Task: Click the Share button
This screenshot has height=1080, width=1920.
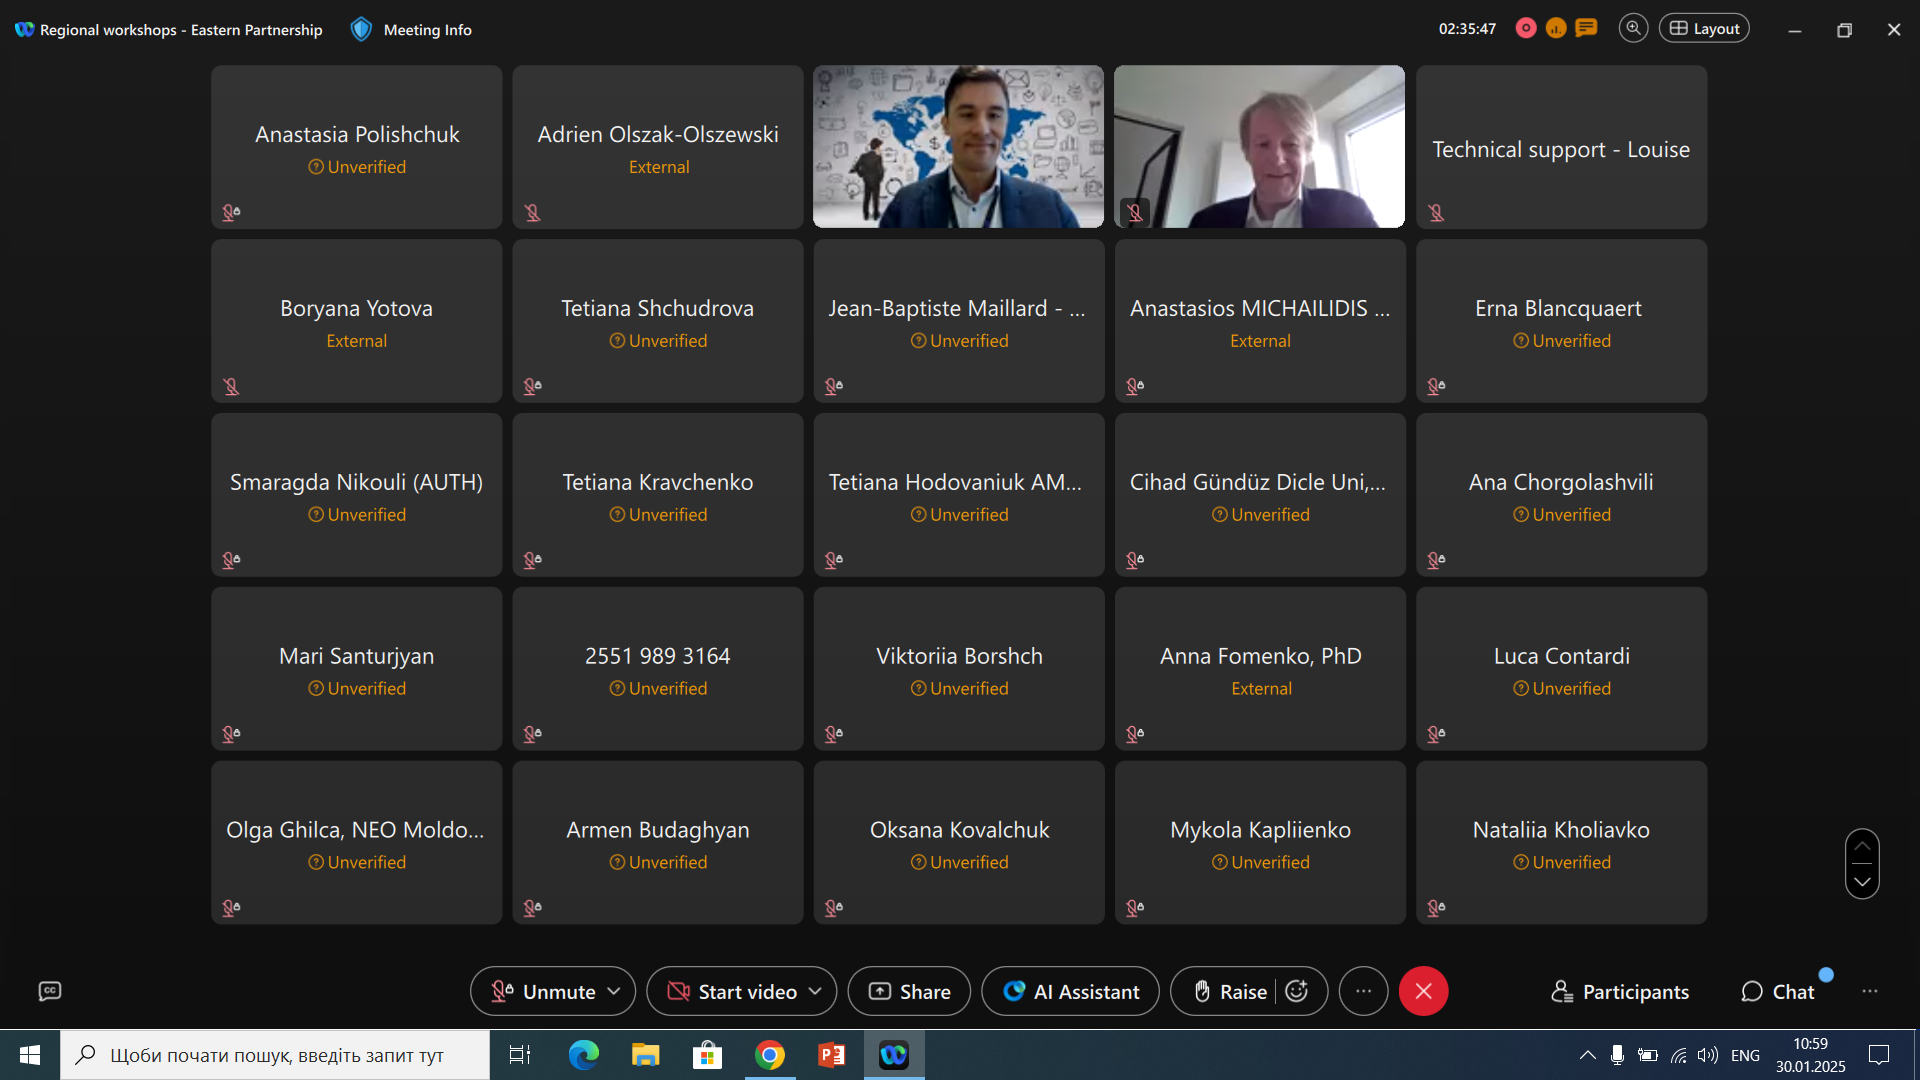Action: coord(909,991)
